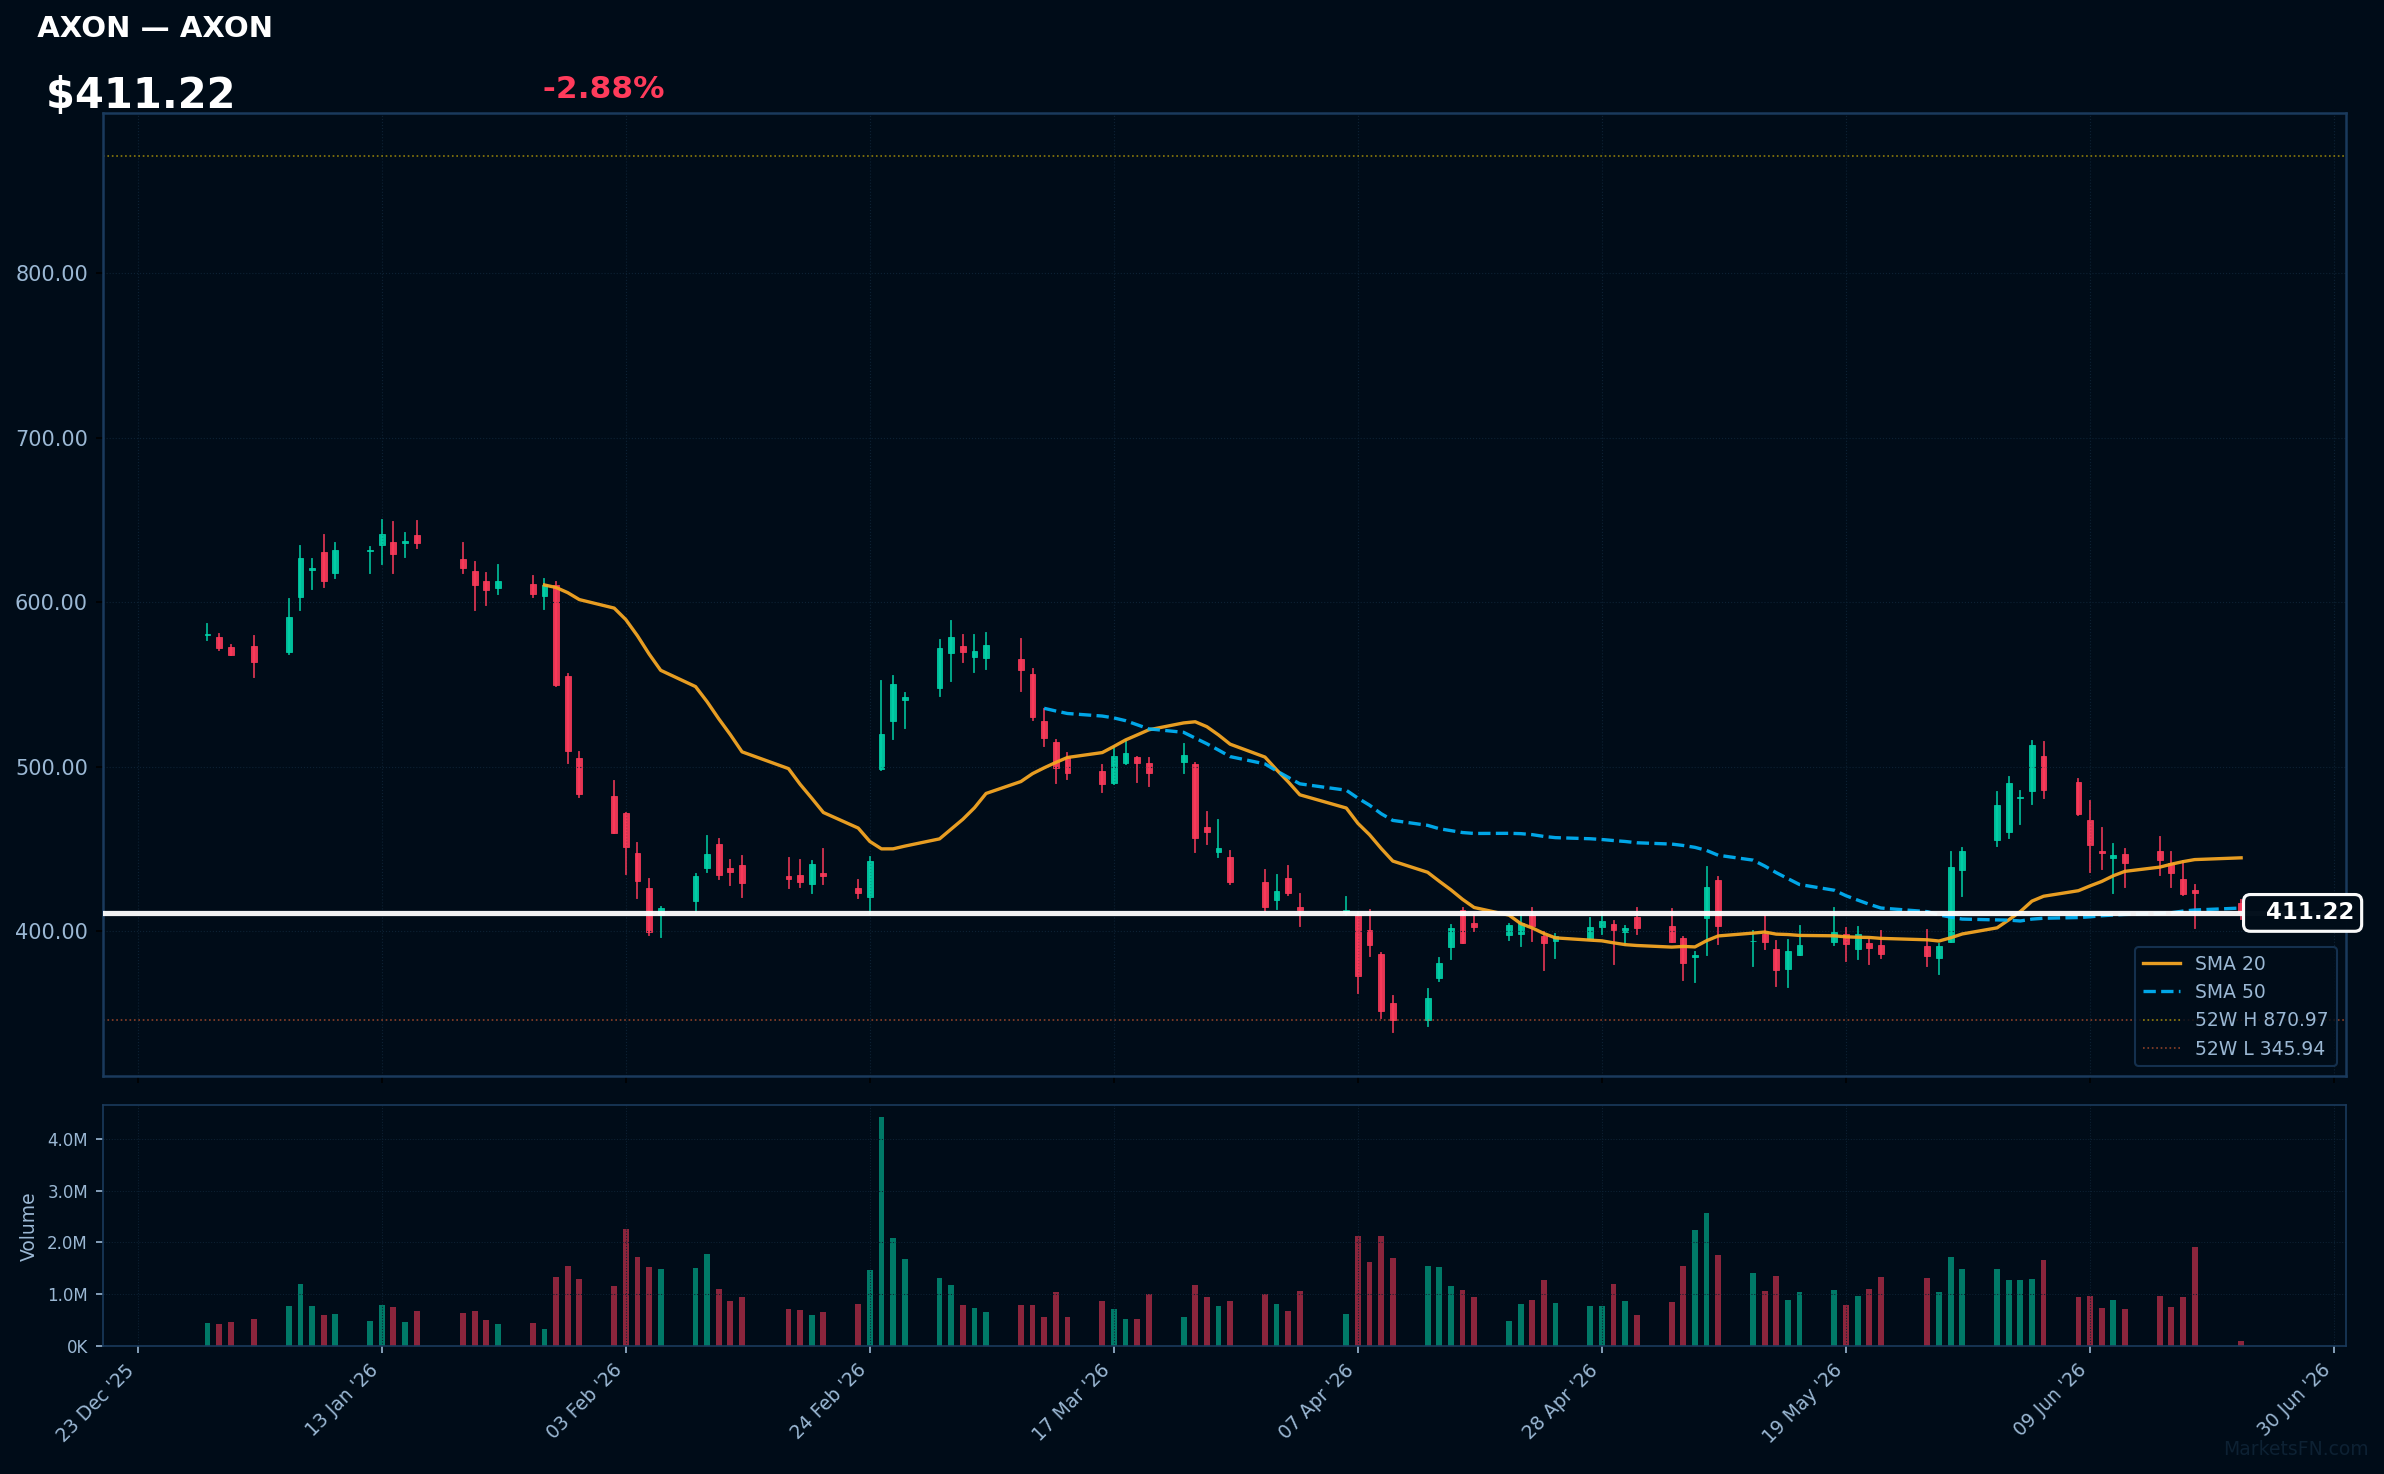Click the 0K volume axis label
This screenshot has height=1474, width=2384.
pos(77,1347)
